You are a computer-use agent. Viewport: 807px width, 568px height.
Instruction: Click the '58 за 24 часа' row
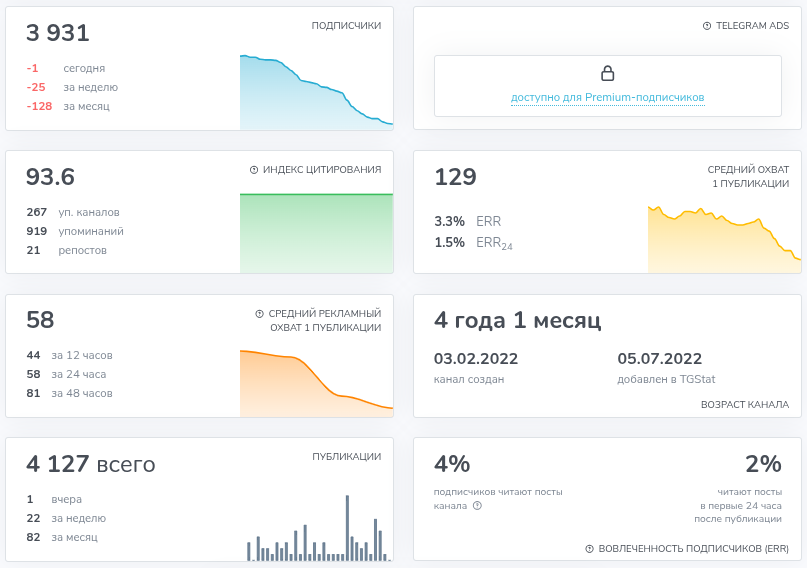[66, 375]
